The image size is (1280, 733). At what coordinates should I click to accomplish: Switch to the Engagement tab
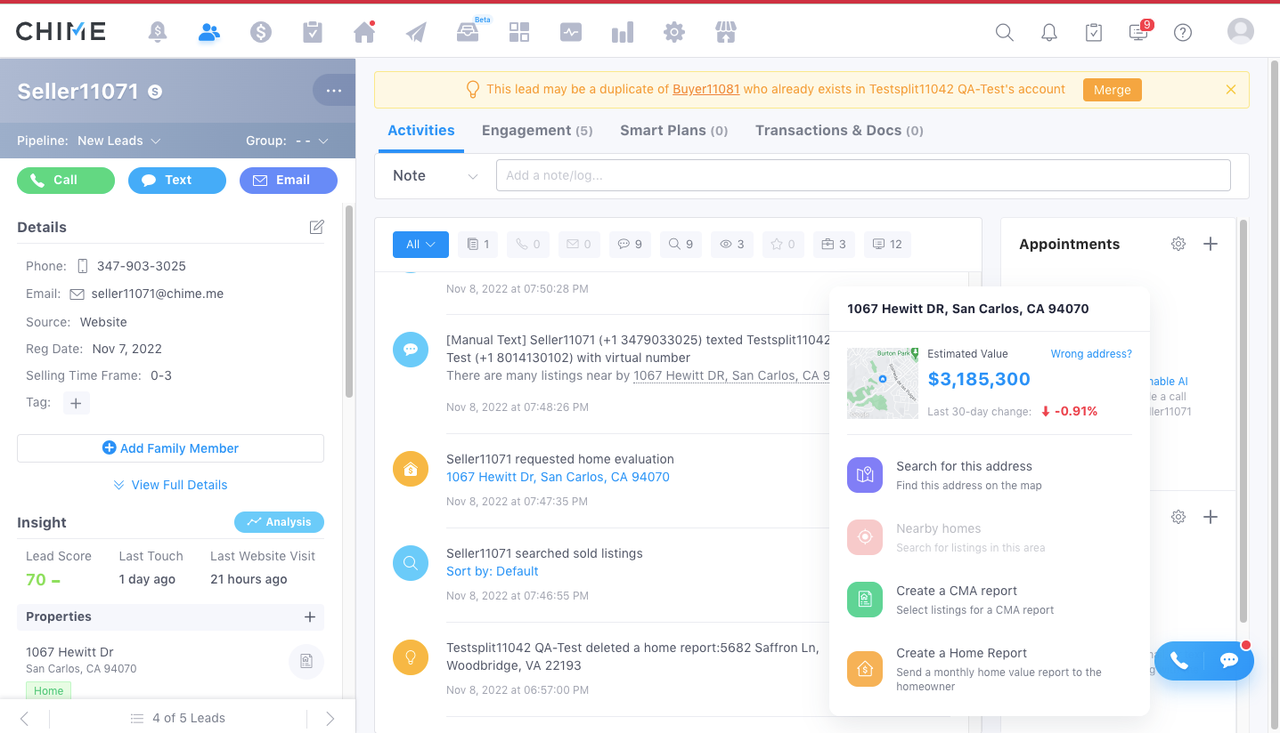pos(536,131)
